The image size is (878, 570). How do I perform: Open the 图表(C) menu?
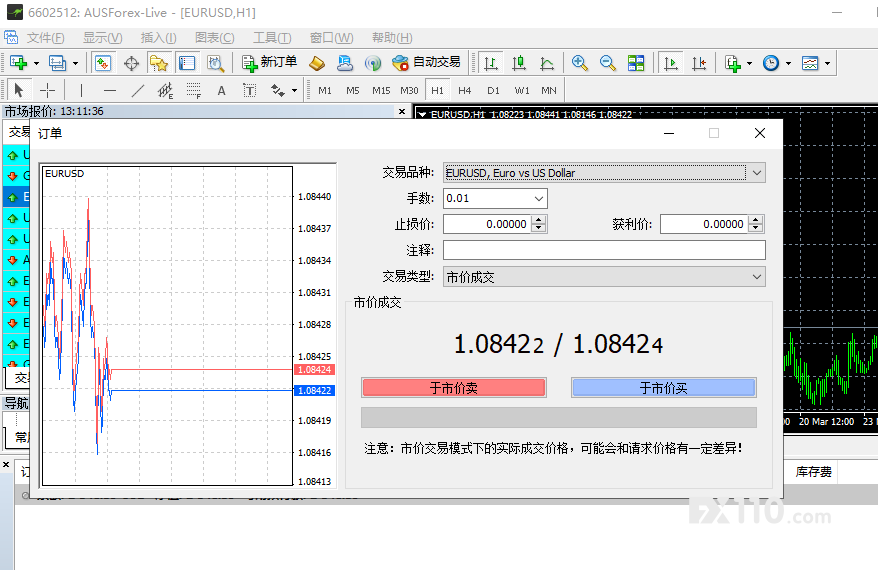point(214,38)
